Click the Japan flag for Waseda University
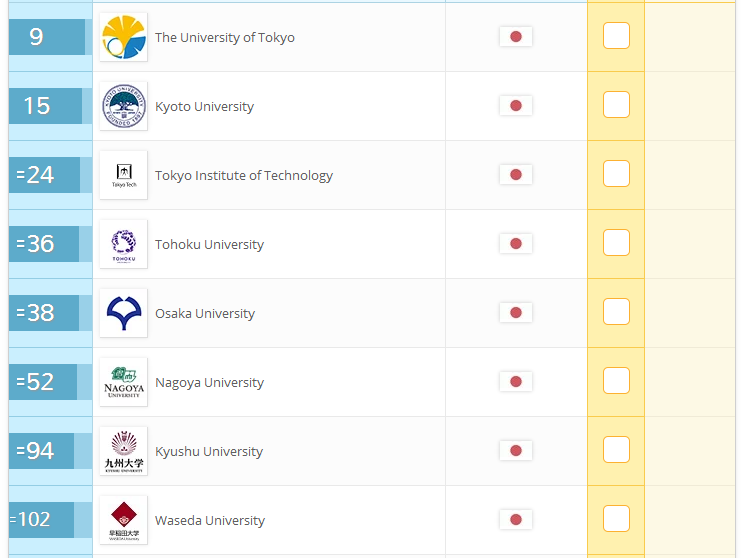741x558 pixels. [x=516, y=519]
